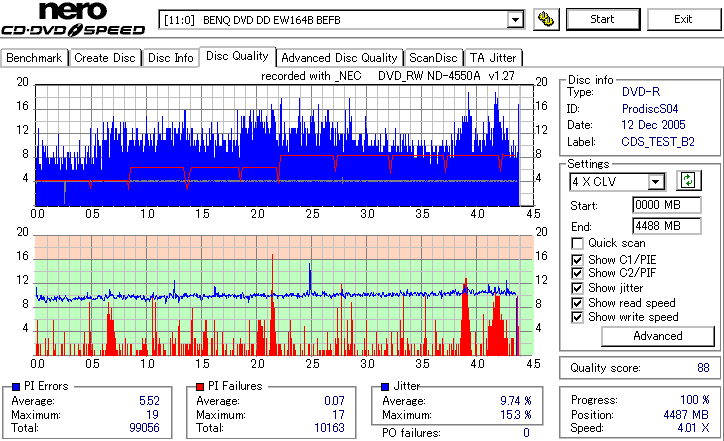
Task: Click the date 12 Dec 2005
Action: pos(653,125)
